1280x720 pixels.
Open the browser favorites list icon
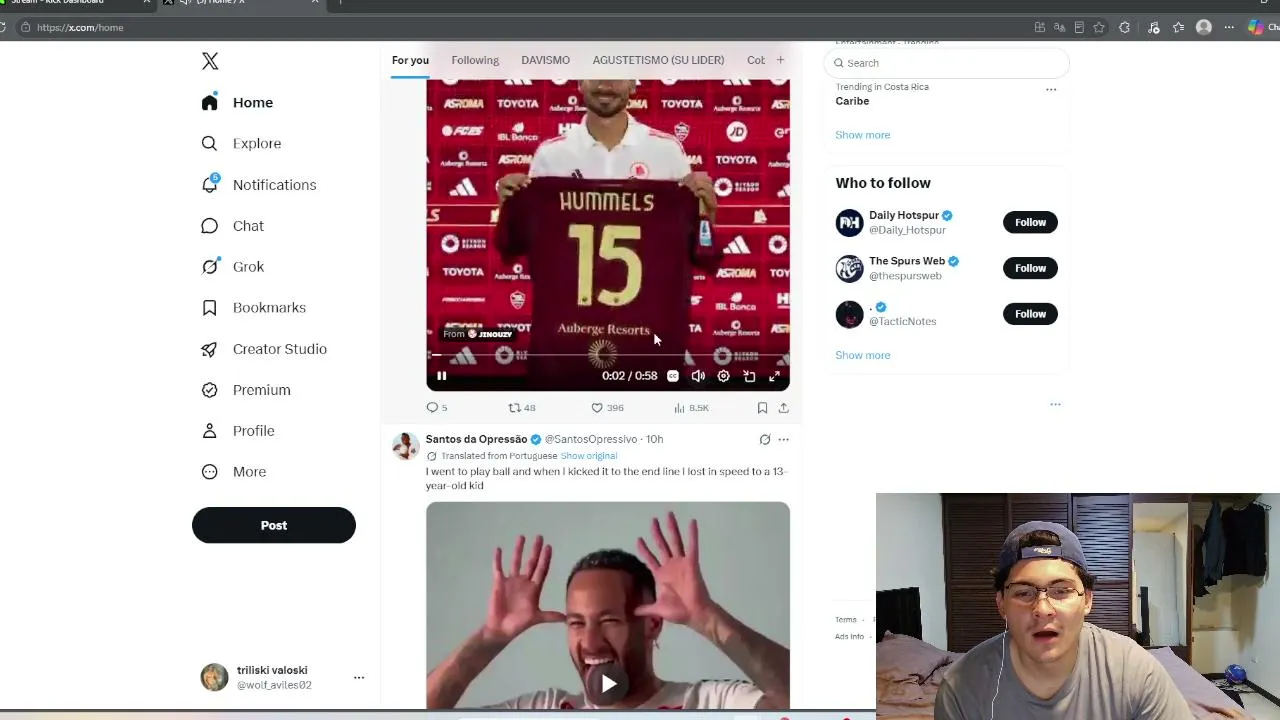coord(1178,27)
